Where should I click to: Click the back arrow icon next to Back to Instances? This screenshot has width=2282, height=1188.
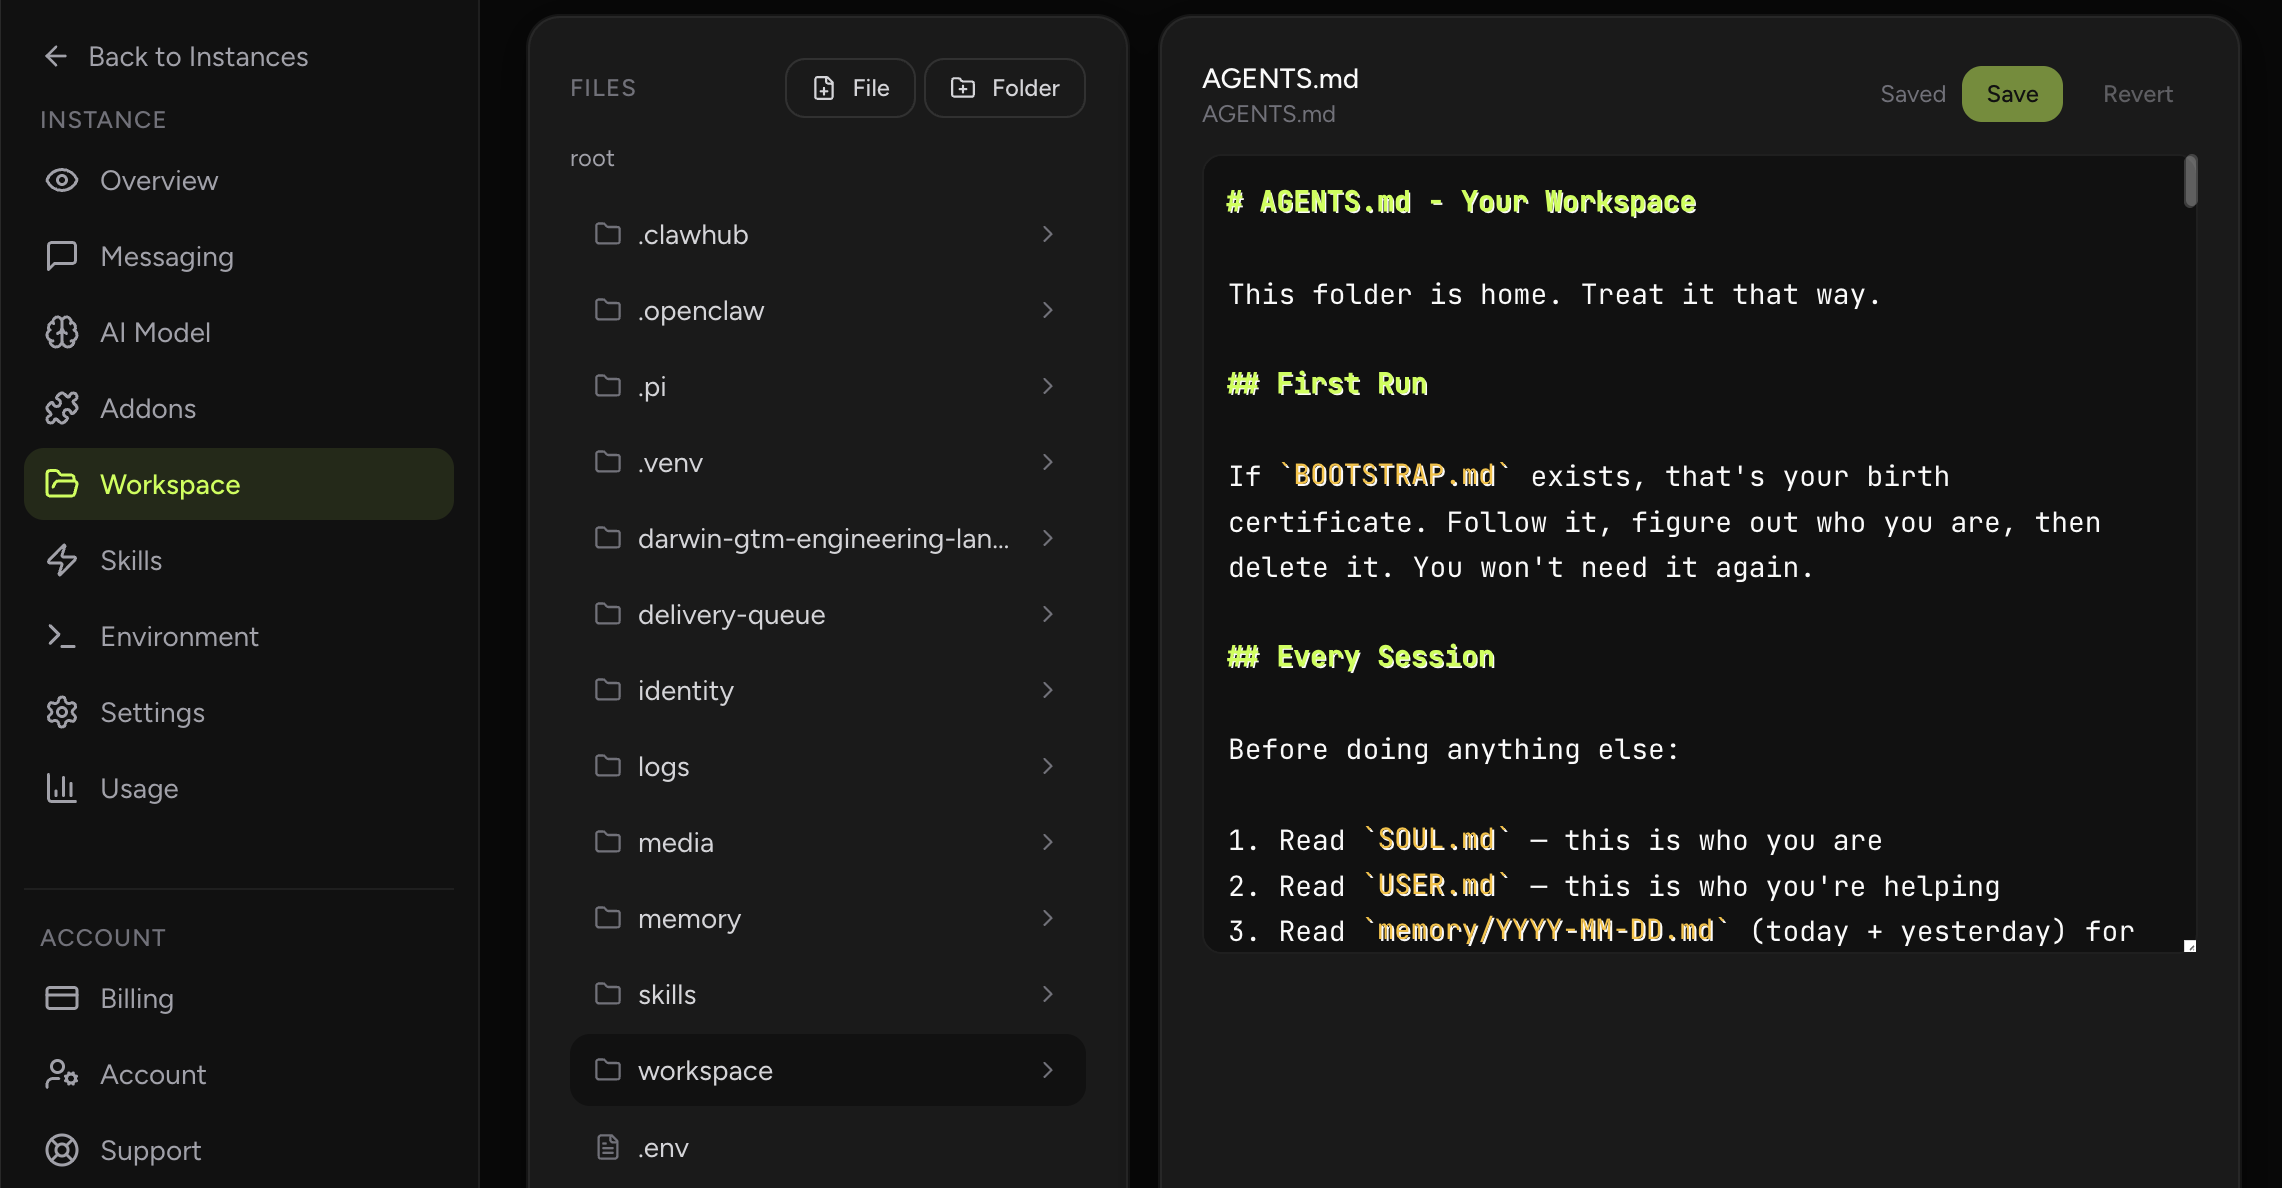point(56,57)
